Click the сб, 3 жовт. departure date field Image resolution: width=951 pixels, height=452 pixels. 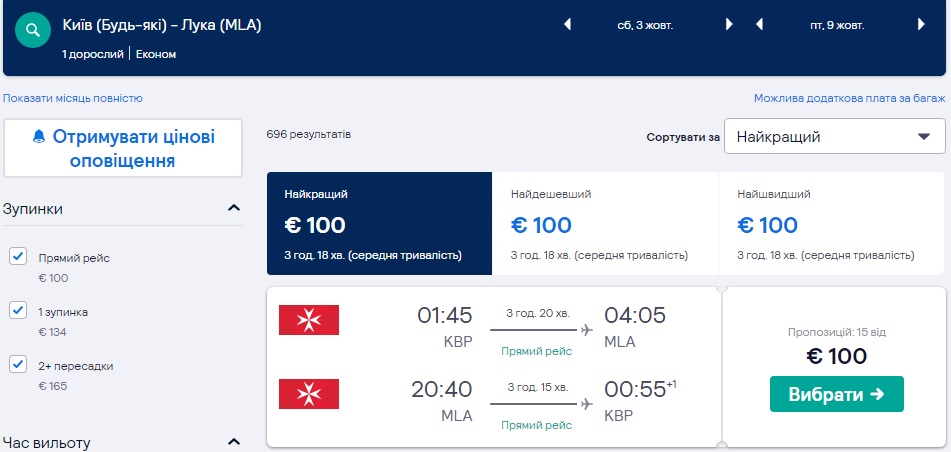[646, 25]
